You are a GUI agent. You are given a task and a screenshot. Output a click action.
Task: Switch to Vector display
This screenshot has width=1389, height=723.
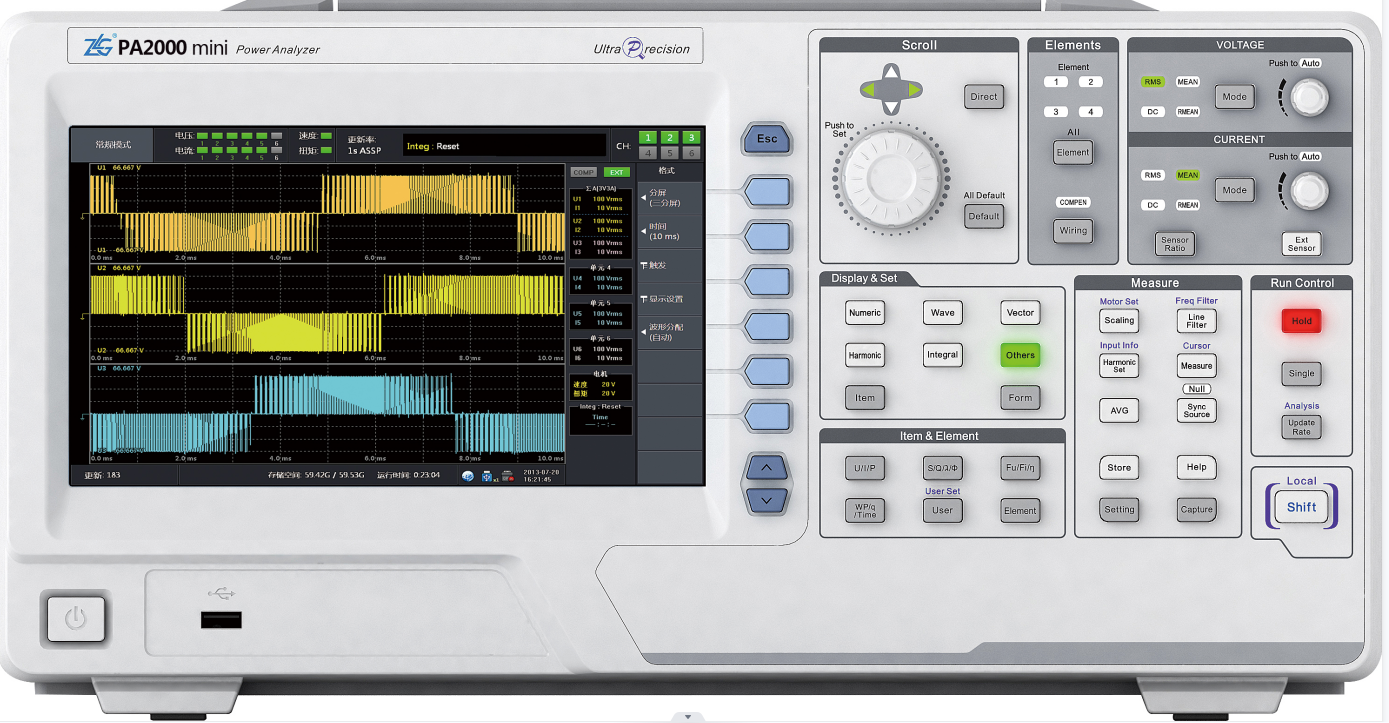(1020, 313)
